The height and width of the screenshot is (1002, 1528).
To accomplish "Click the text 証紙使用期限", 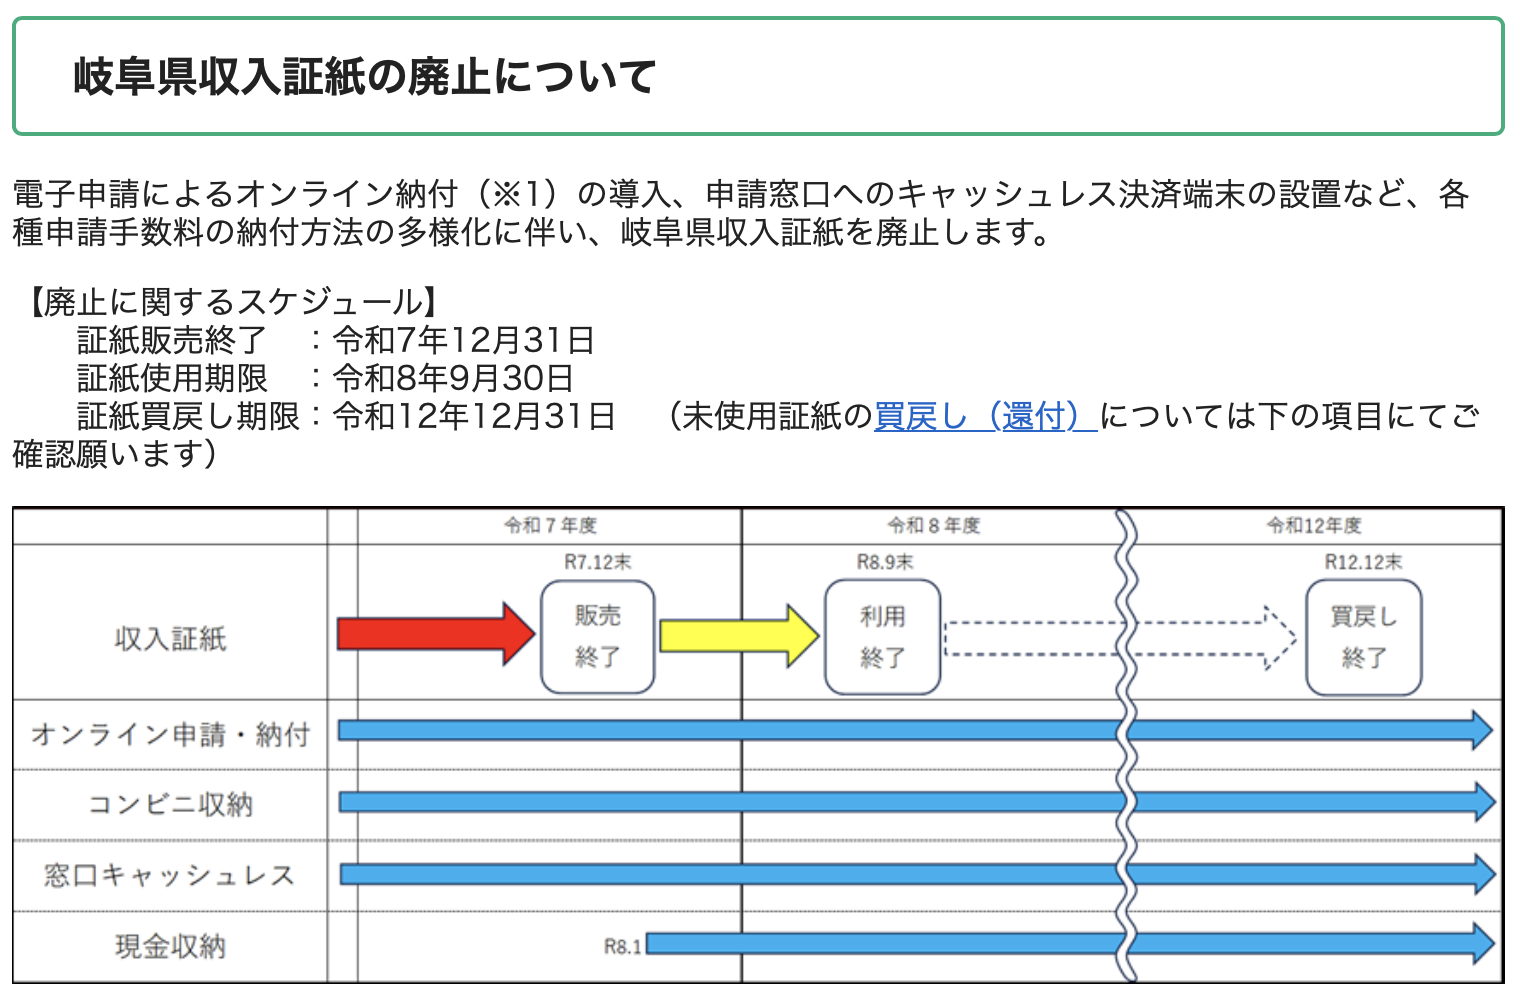I will coord(172,378).
